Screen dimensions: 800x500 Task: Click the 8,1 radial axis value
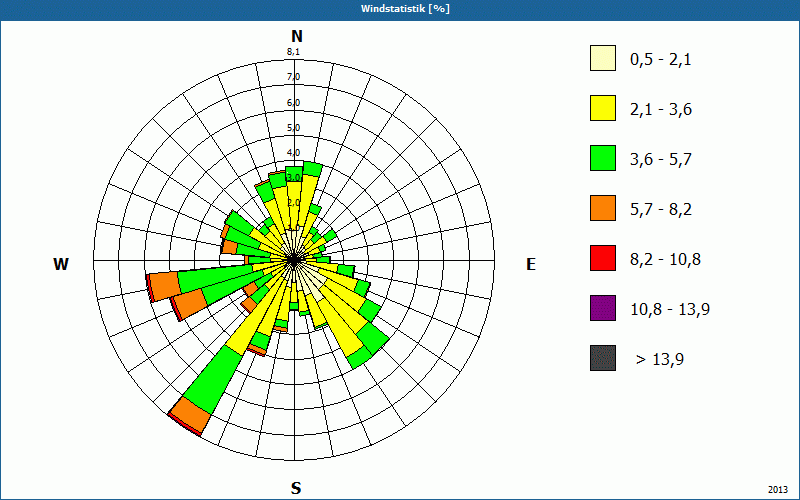pyautogui.click(x=293, y=52)
